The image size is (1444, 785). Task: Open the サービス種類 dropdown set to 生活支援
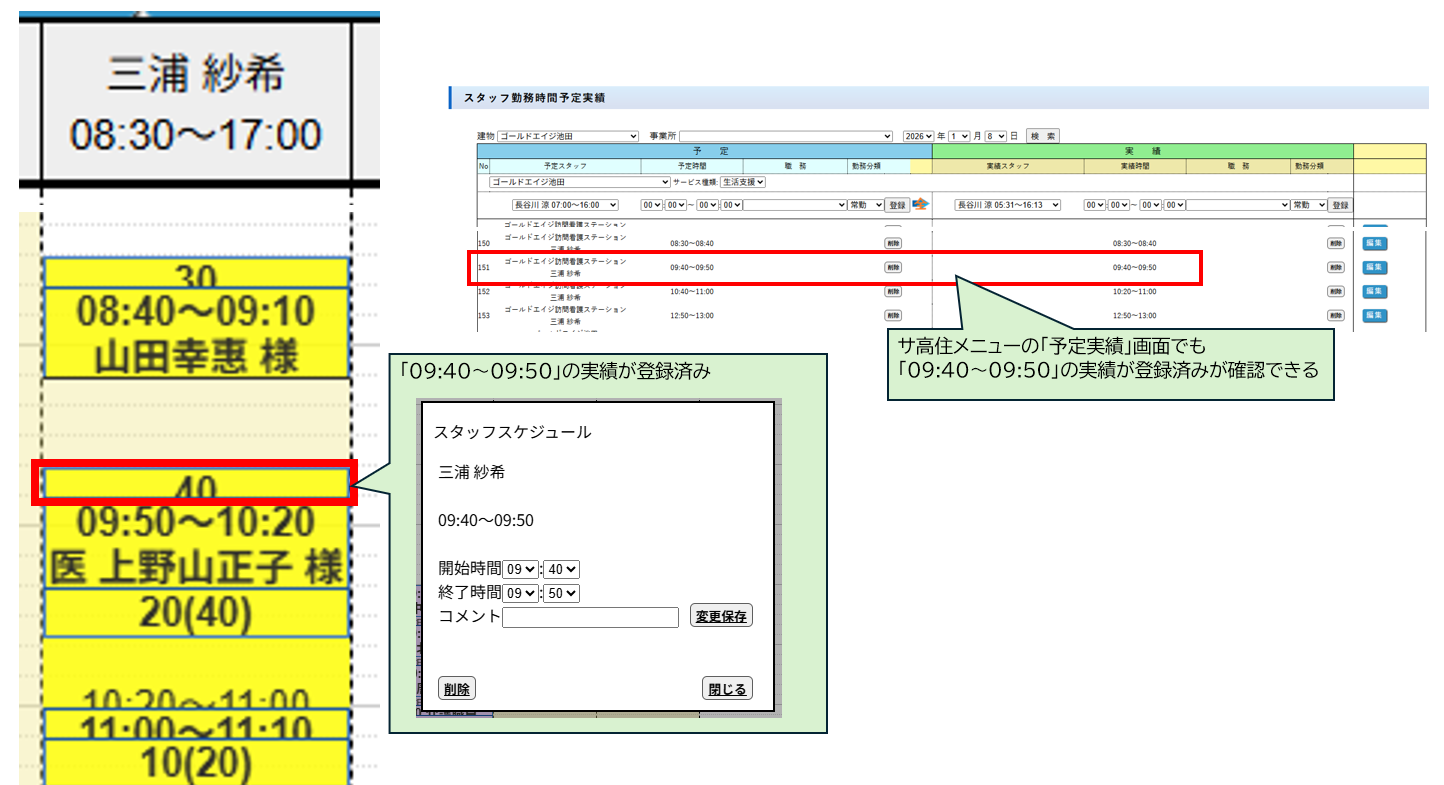(743, 182)
